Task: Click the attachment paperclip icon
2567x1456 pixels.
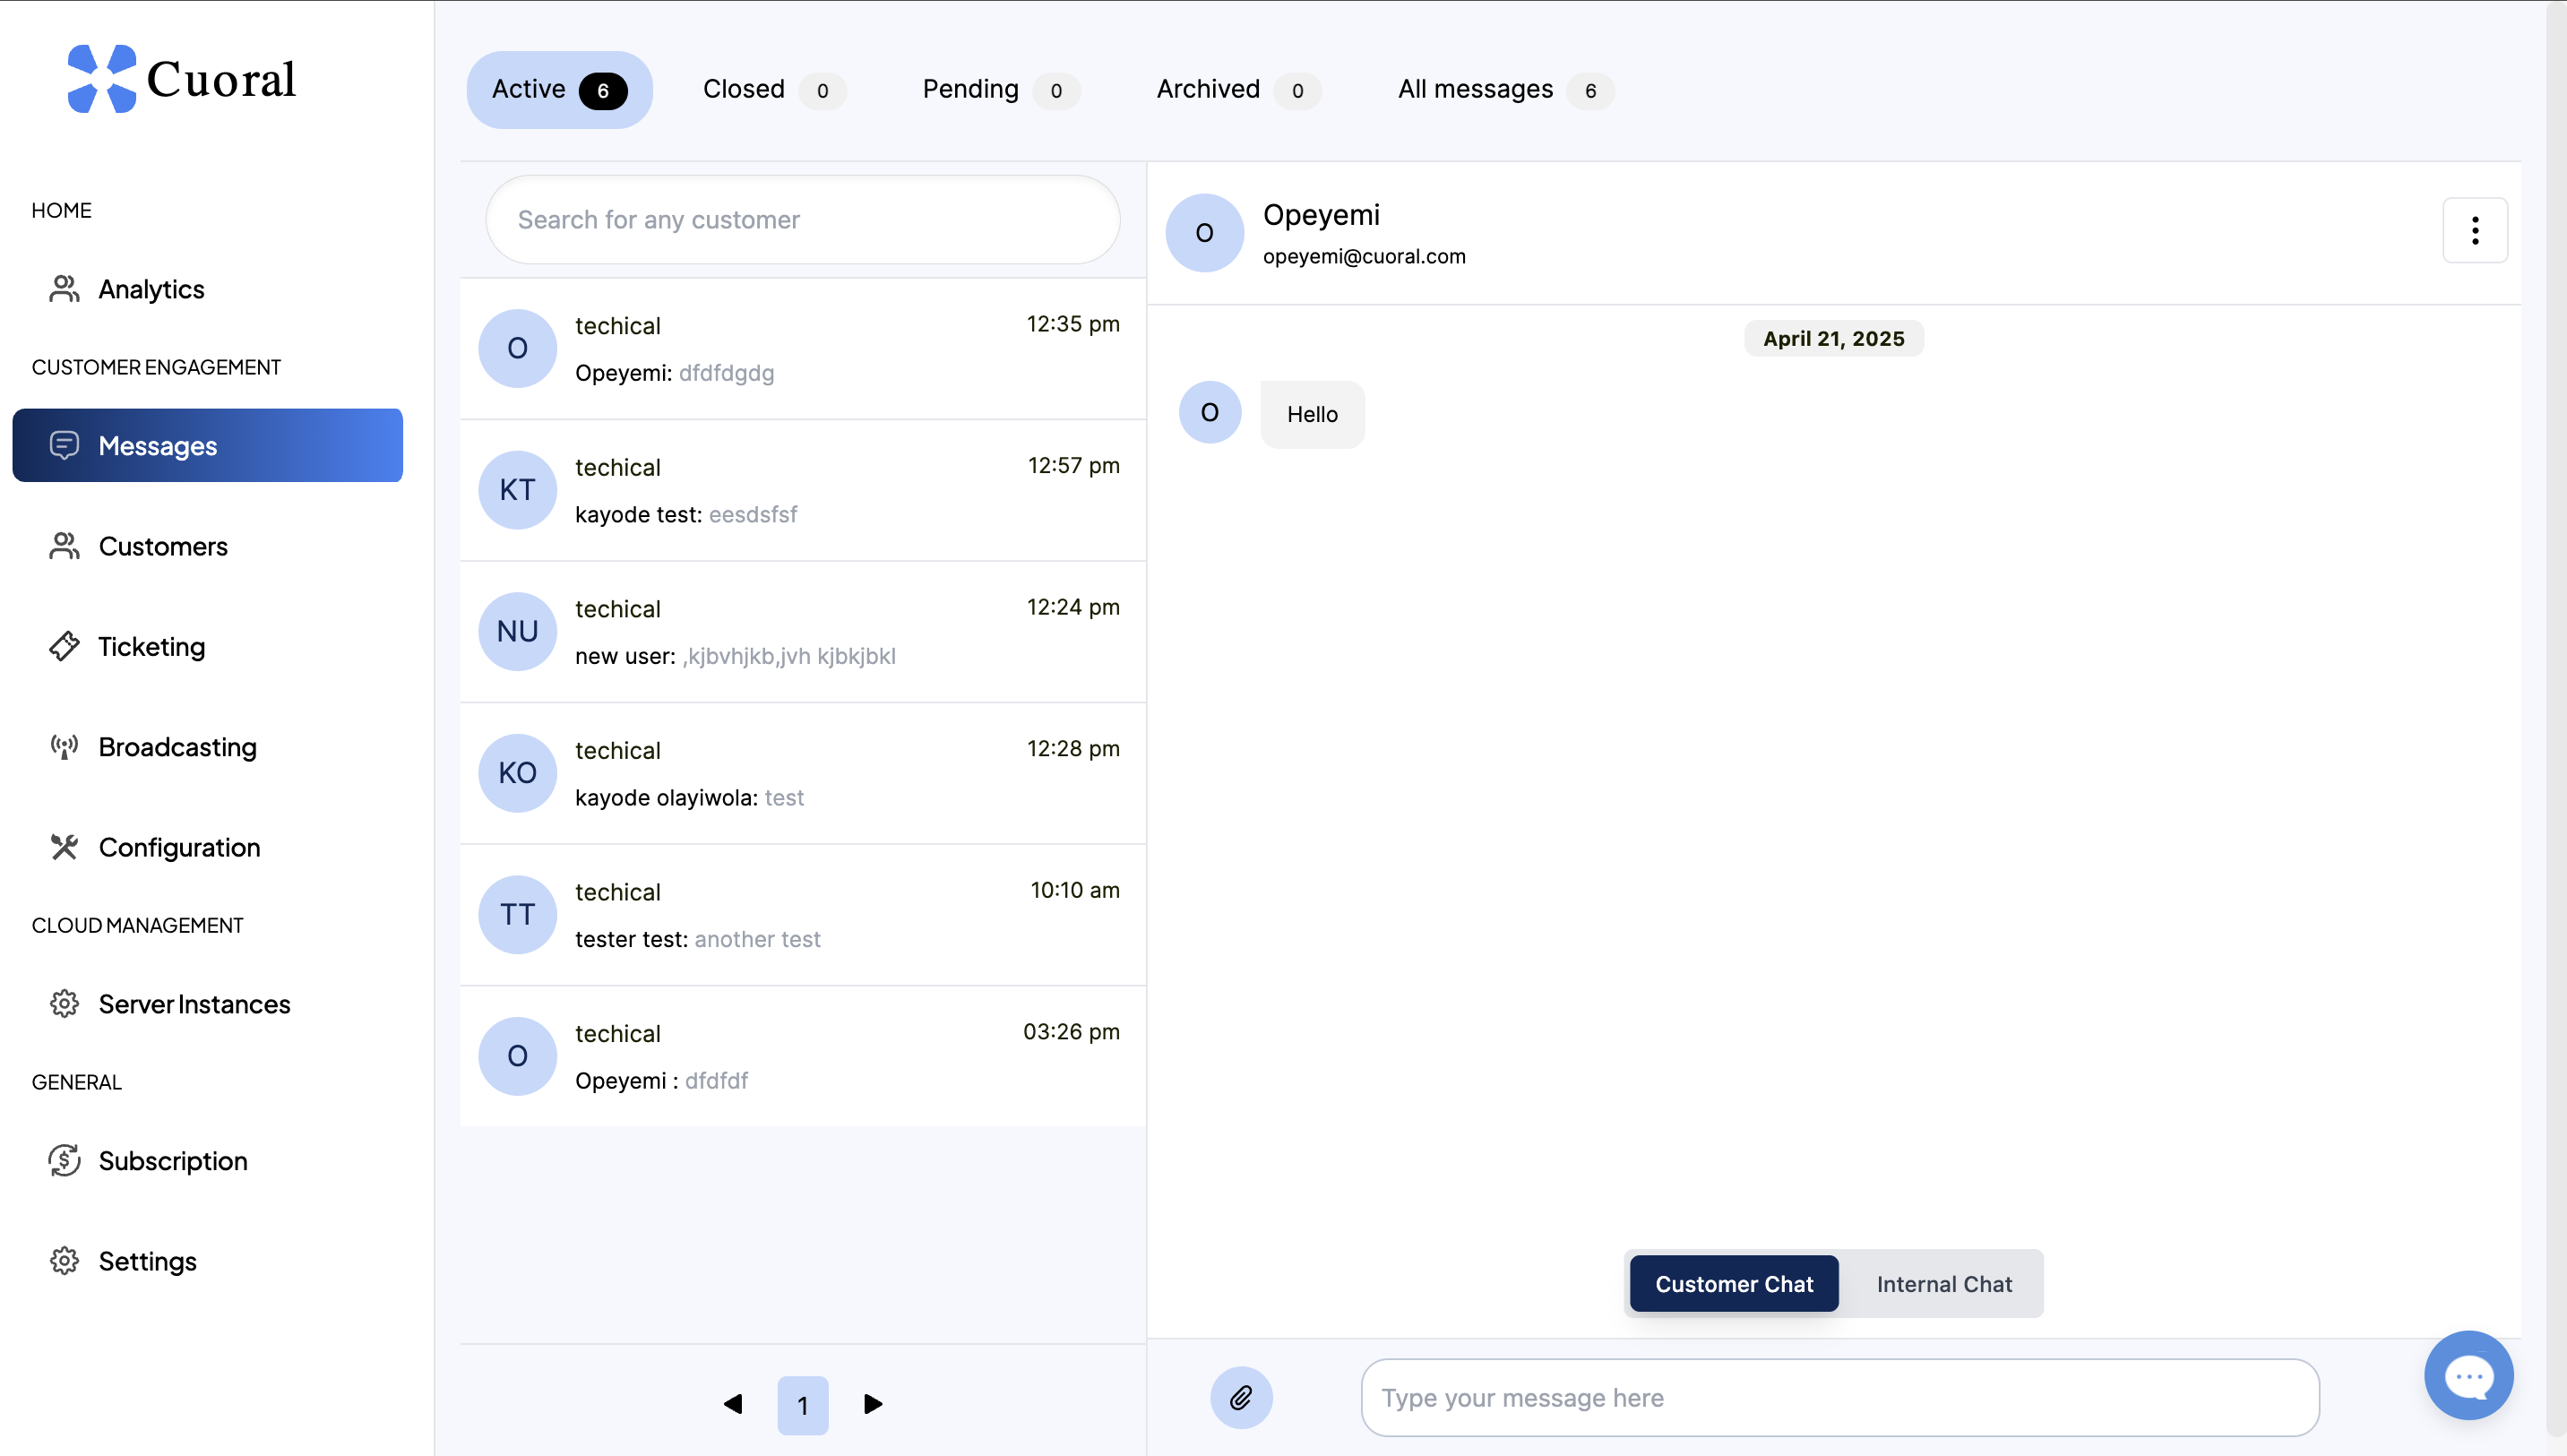Action: (1240, 1397)
